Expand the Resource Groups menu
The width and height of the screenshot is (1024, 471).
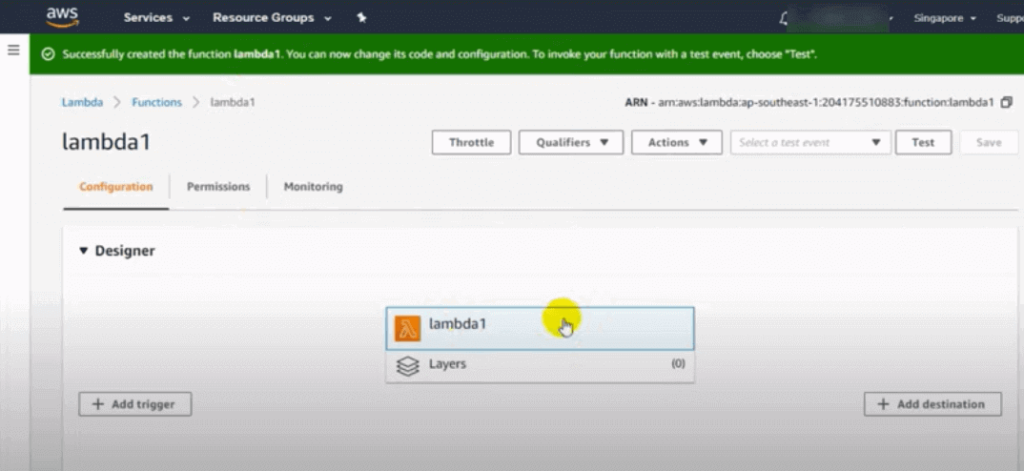click(x=272, y=18)
